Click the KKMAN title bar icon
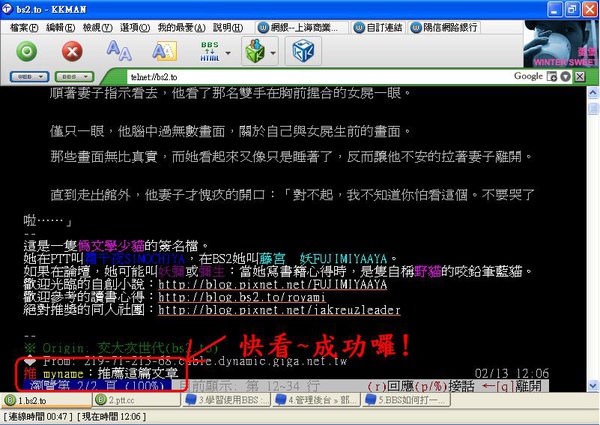This screenshot has height=425, width=600. coord(7,9)
